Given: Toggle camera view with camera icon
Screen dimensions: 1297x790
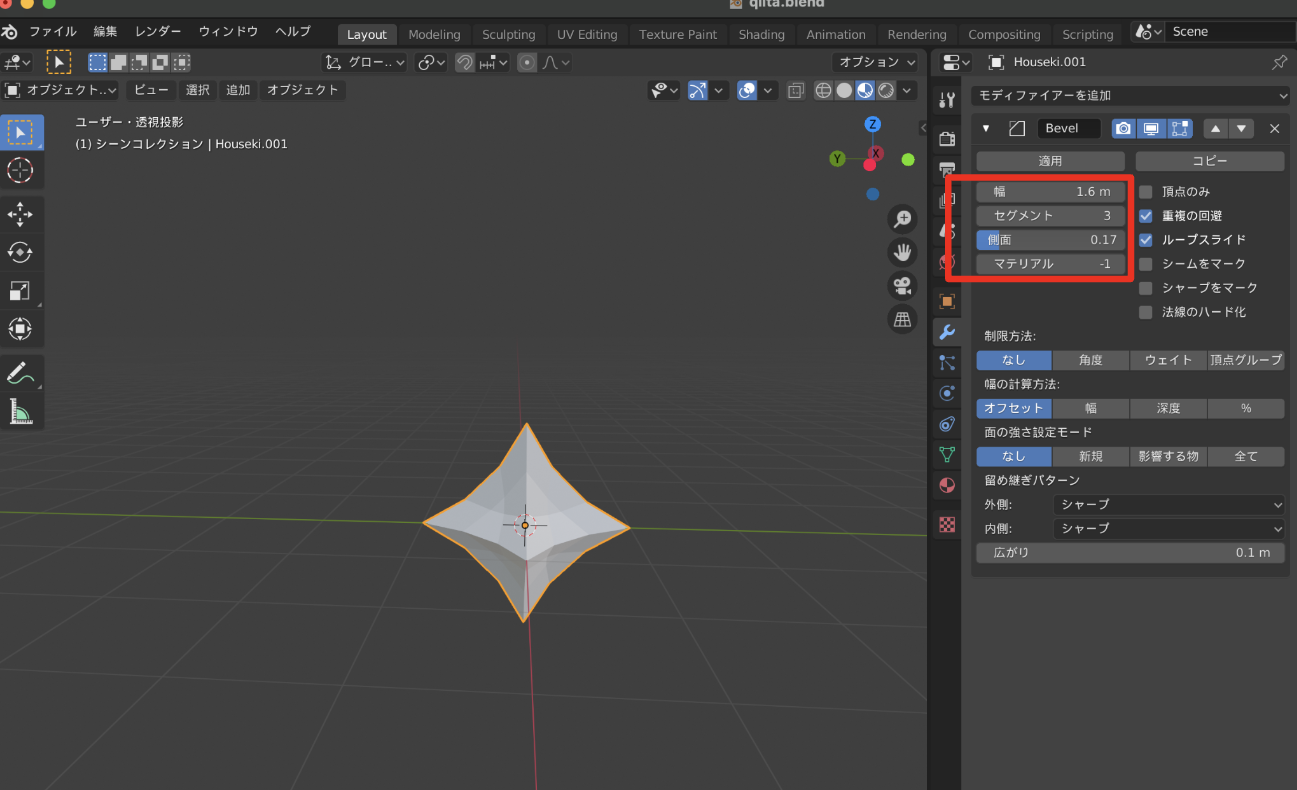Looking at the screenshot, I should [902, 286].
